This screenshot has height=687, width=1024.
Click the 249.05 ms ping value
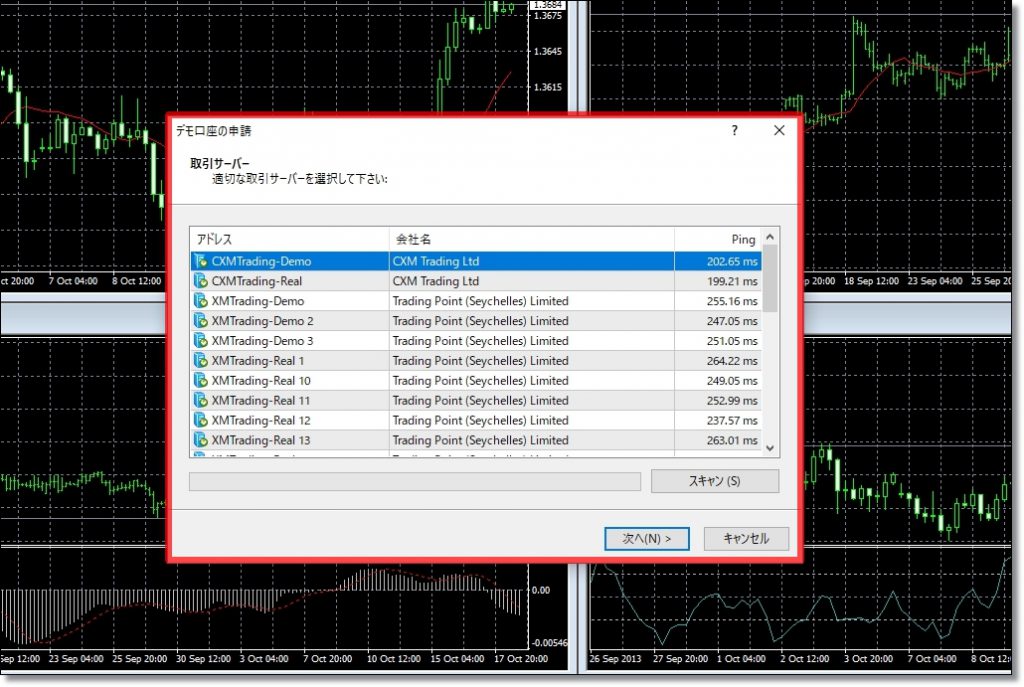pyautogui.click(x=732, y=380)
